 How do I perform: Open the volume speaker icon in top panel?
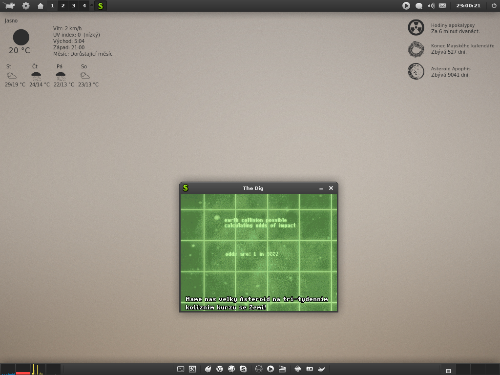(x=431, y=6)
